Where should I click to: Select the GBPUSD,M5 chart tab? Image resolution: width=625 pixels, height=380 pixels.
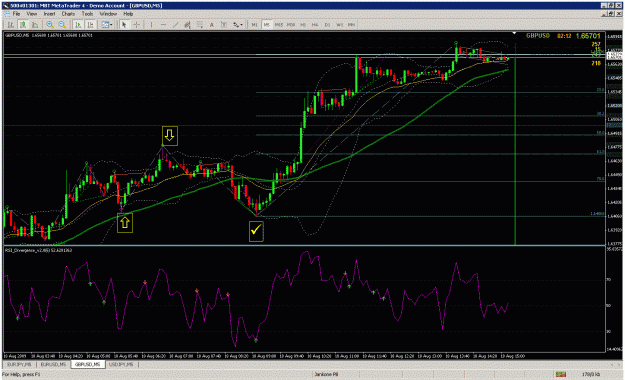[88, 364]
